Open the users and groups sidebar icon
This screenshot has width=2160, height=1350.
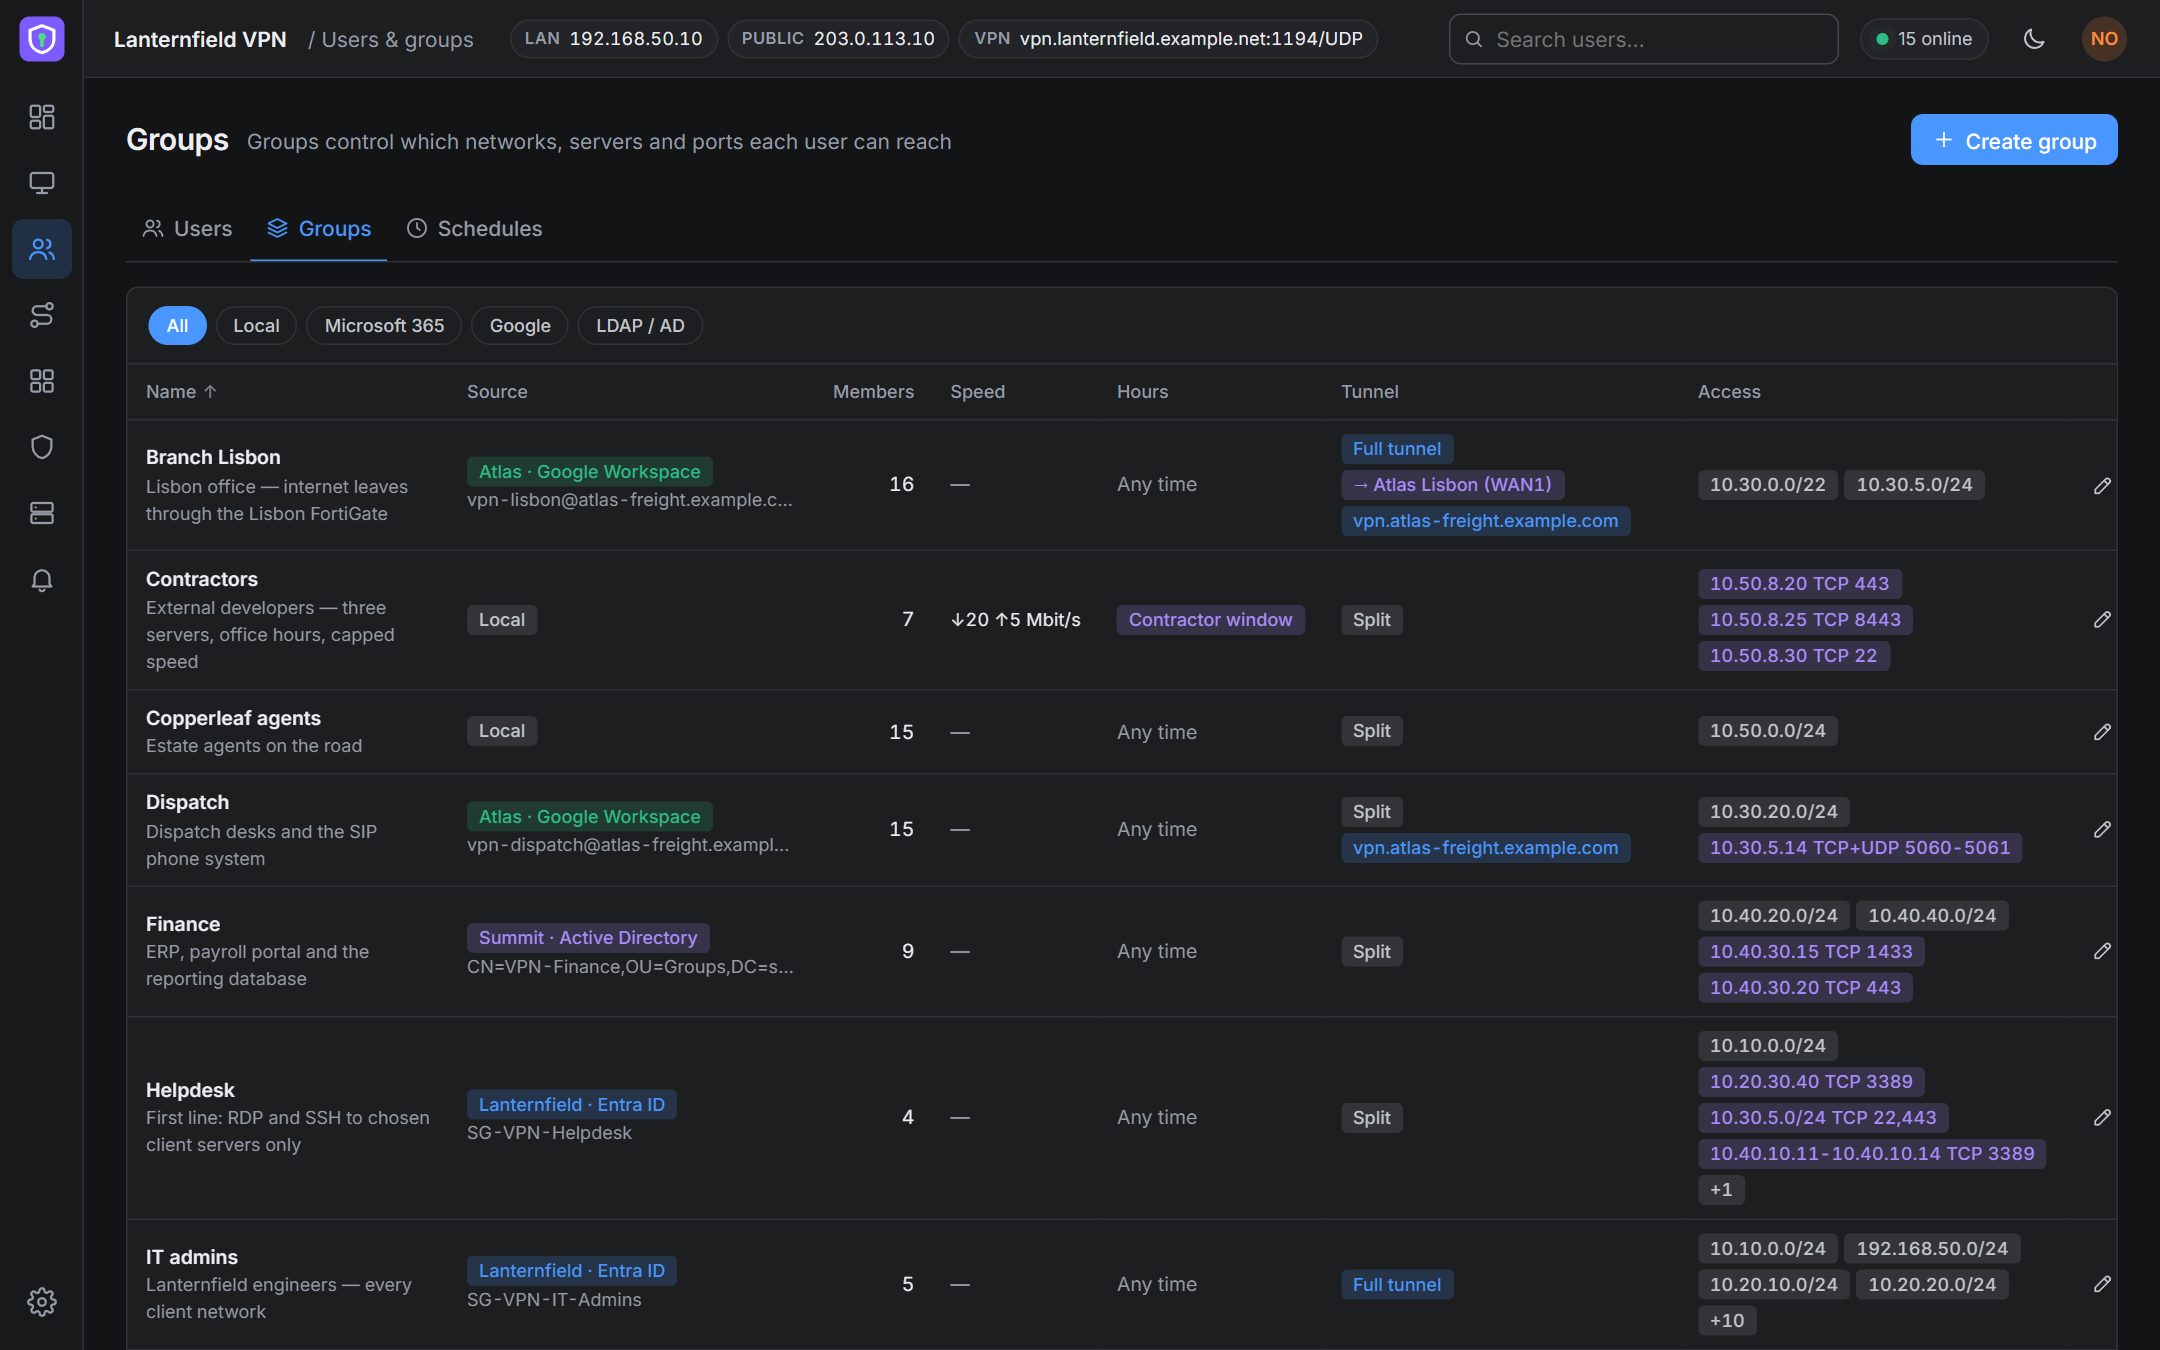click(x=42, y=249)
